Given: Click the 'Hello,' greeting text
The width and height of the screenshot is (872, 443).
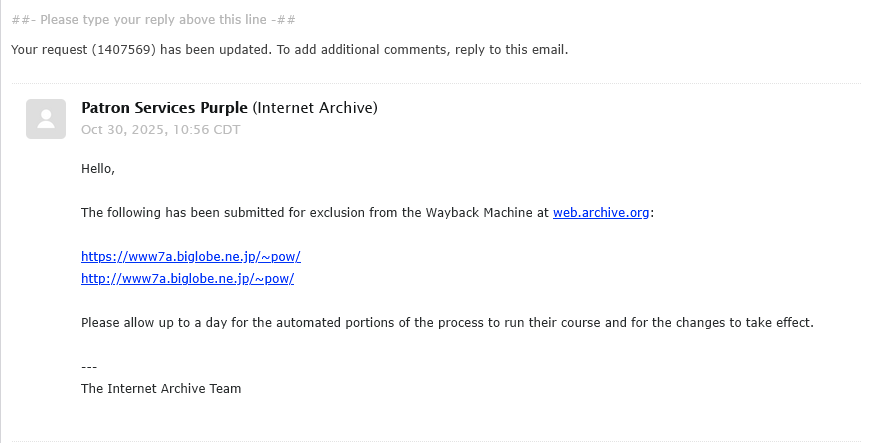Looking at the screenshot, I should click(98, 168).
